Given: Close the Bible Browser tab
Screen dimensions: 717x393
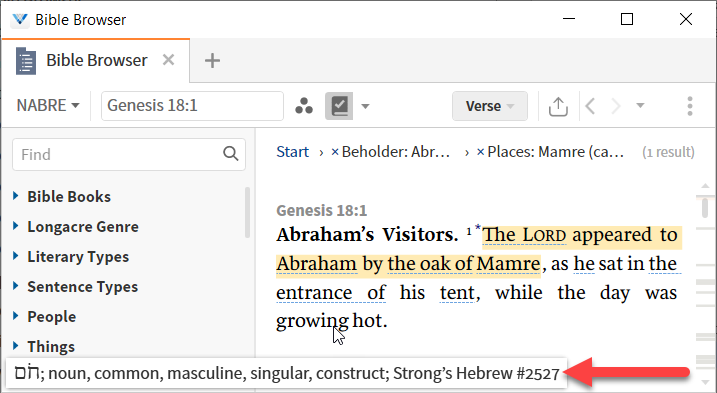Looking at the screenshot, I should (169, 60).
